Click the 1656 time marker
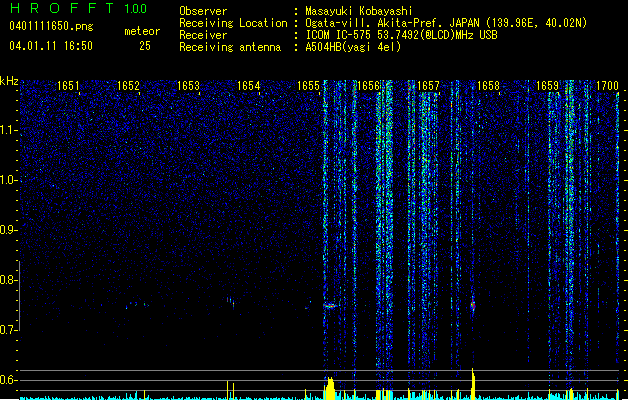The image size is (629, 400). 368,86
